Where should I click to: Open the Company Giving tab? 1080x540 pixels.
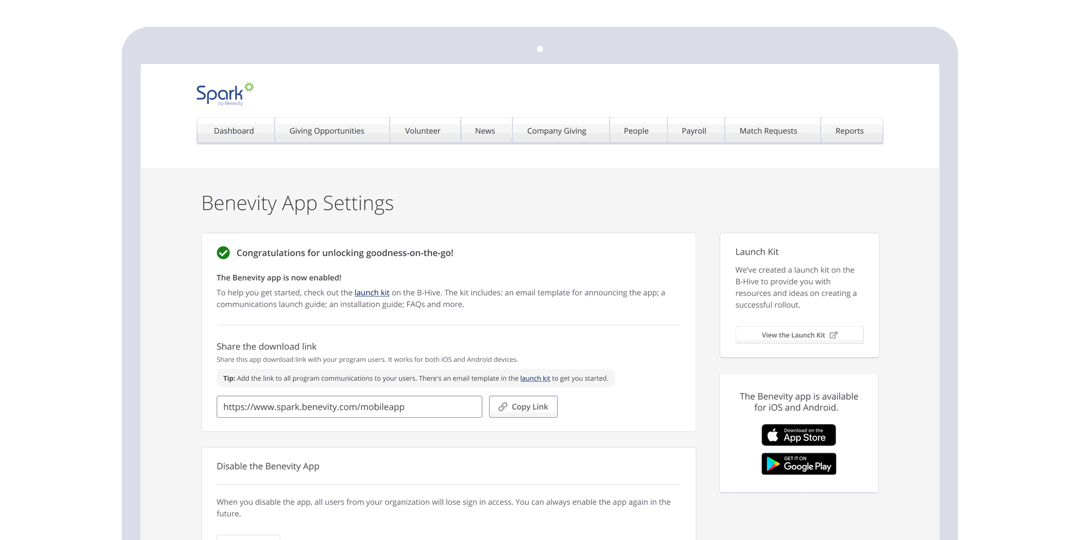click(557, 131)
